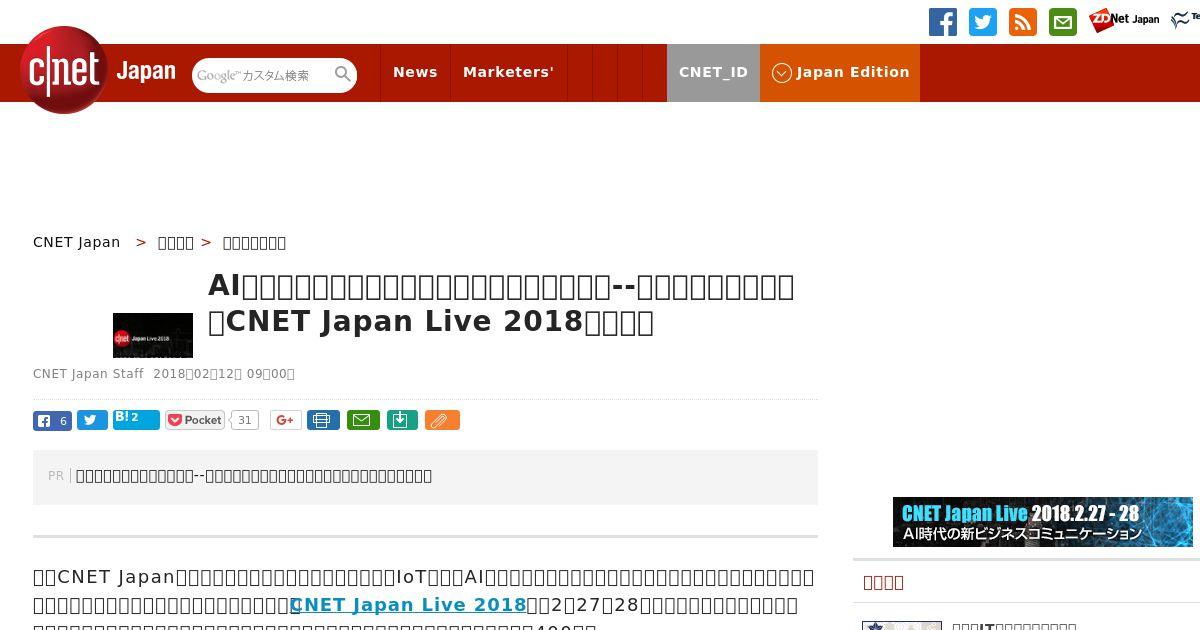This screenshot has width=1200, height=630.
Task: Open the Twitter icon in the top bar
Action: pos(983,22)
